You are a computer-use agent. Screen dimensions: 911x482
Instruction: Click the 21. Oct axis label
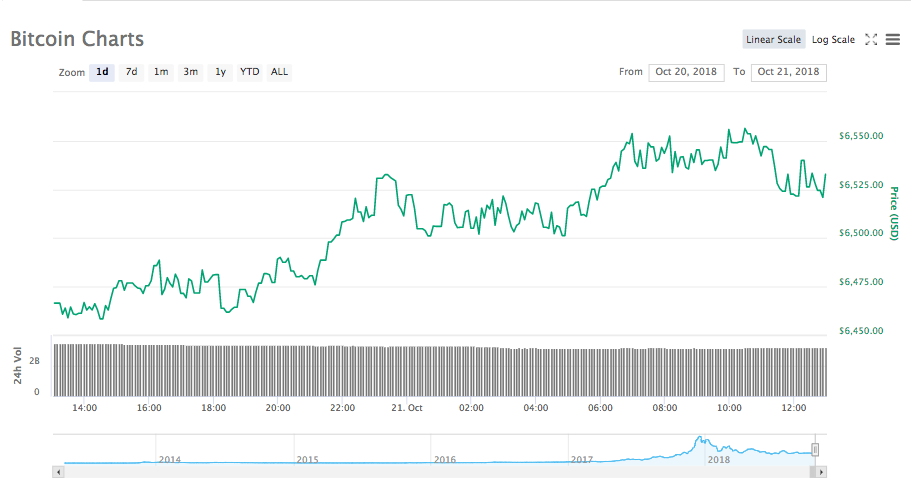[407, 408]
